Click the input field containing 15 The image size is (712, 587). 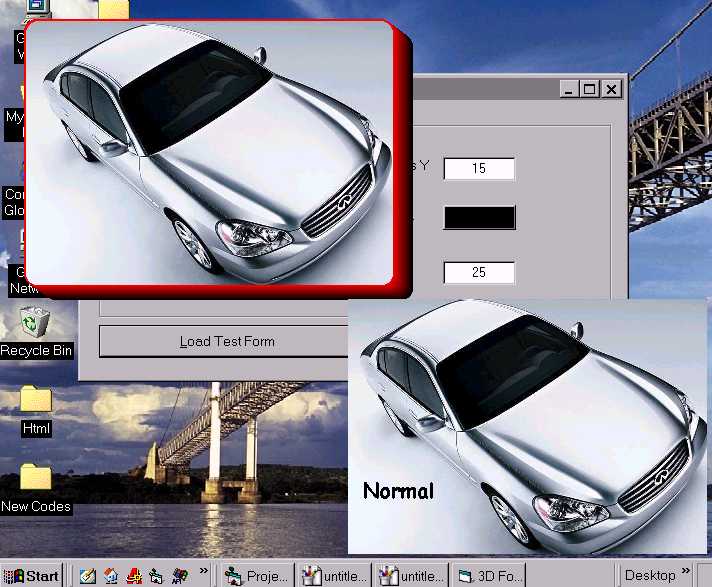click(x=479, y=168)
